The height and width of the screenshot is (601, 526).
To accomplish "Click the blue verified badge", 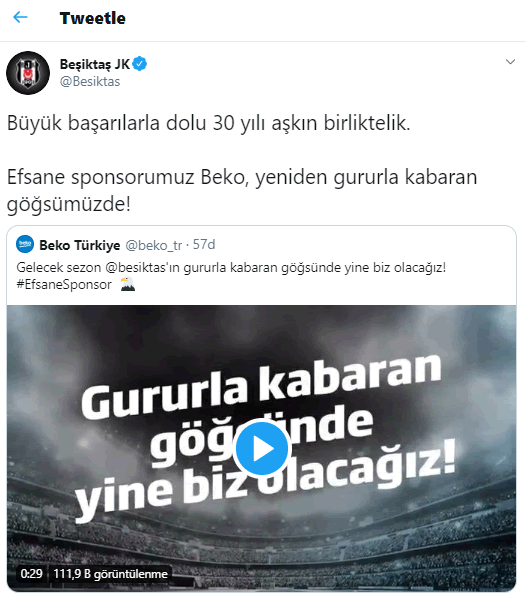I will 140,64.
